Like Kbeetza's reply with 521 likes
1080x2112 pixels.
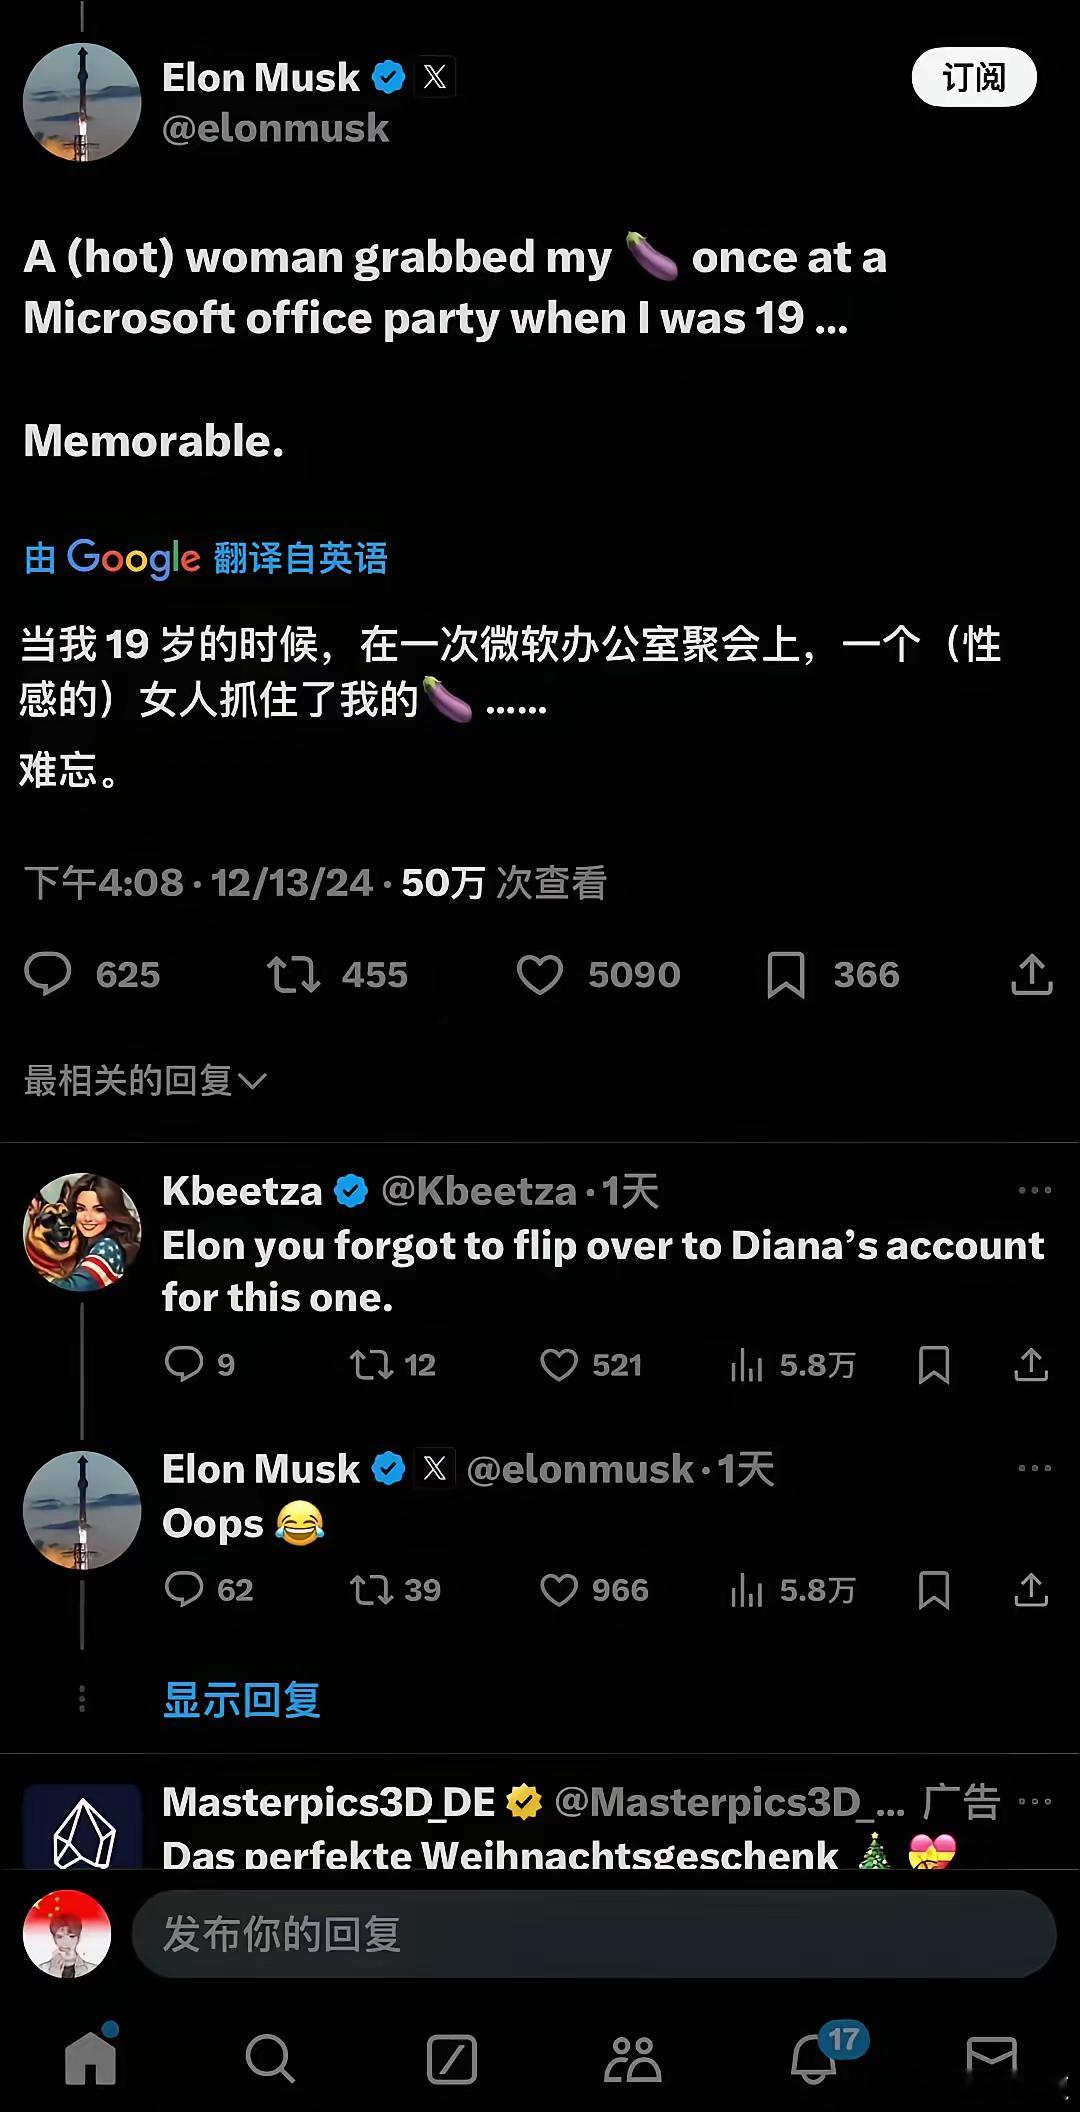559,1365
